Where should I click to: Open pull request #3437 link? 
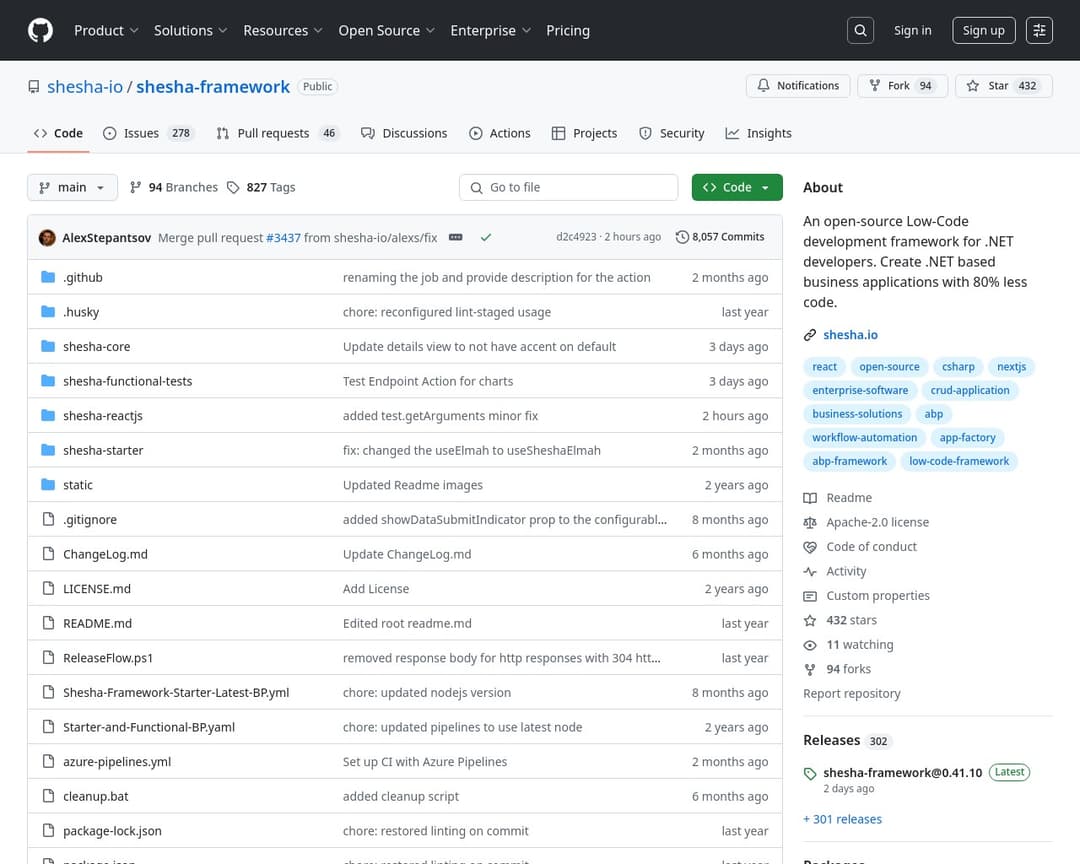point(283,238)
